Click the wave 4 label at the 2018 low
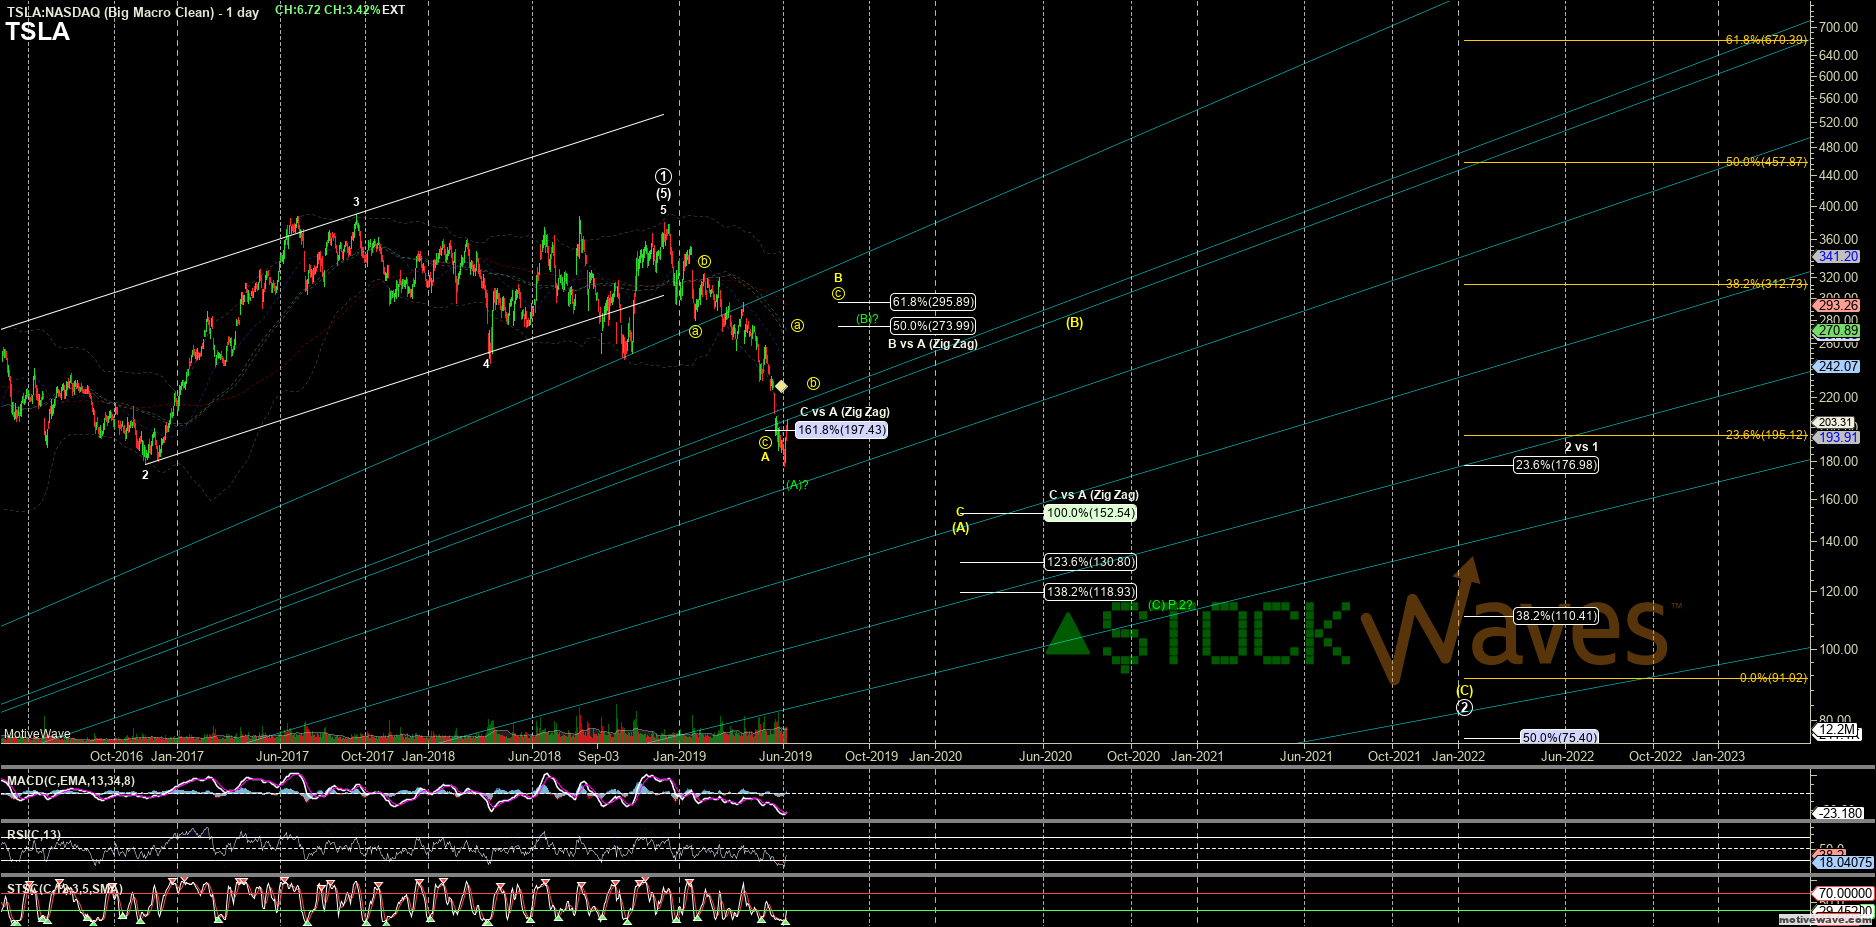Image resolution: width=1876 pixels, height=927 pixels. coord(487,364)
